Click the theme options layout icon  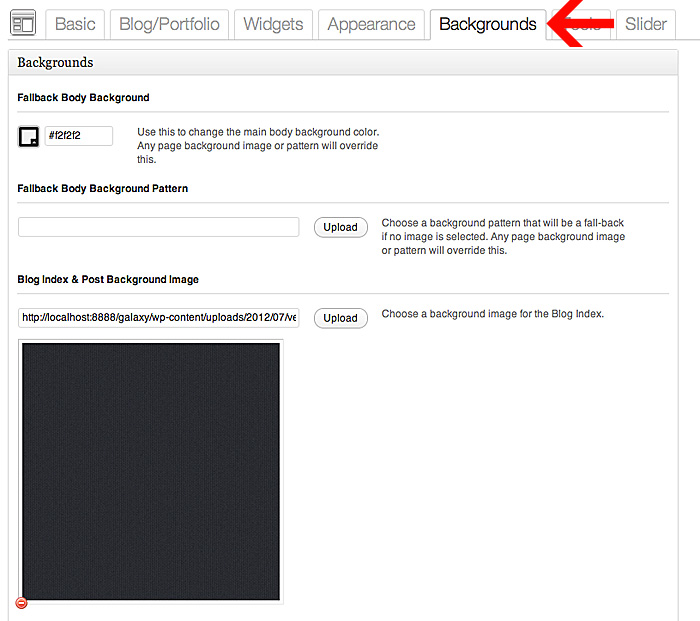point(22,24)
